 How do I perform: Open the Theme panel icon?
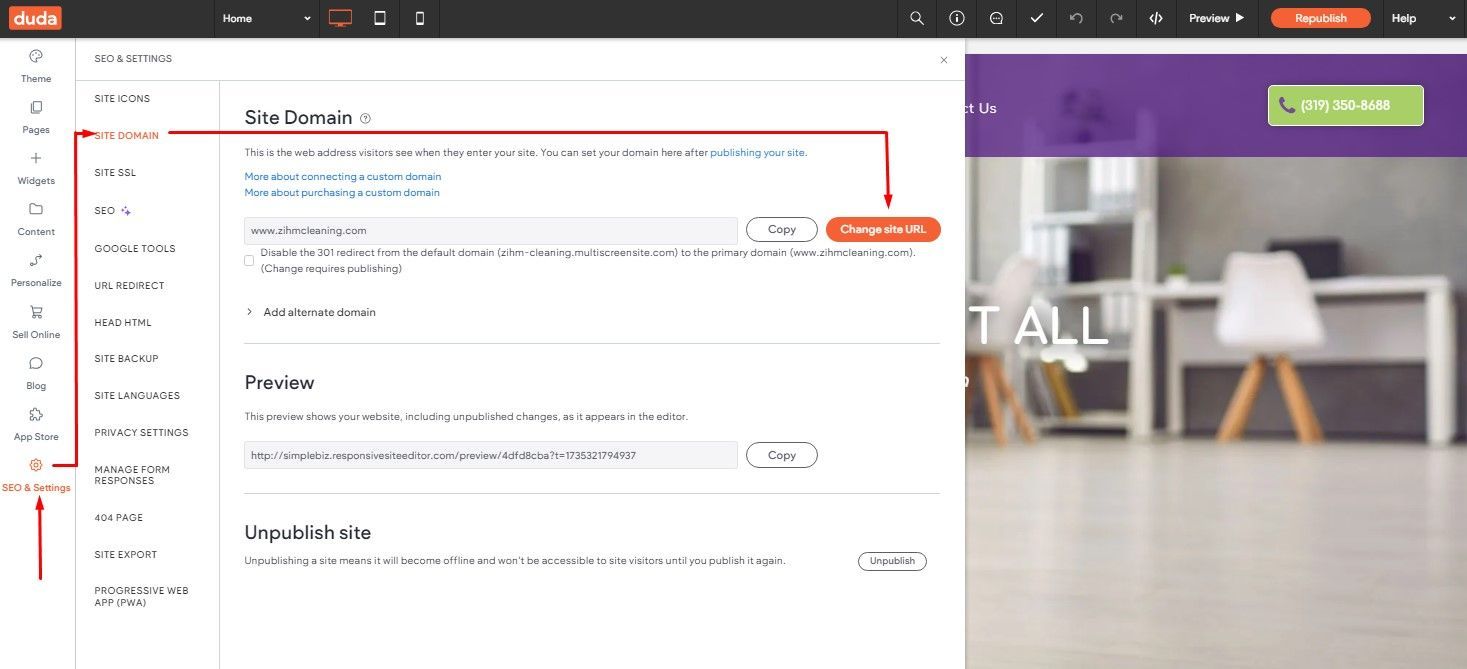pos(36,56)
